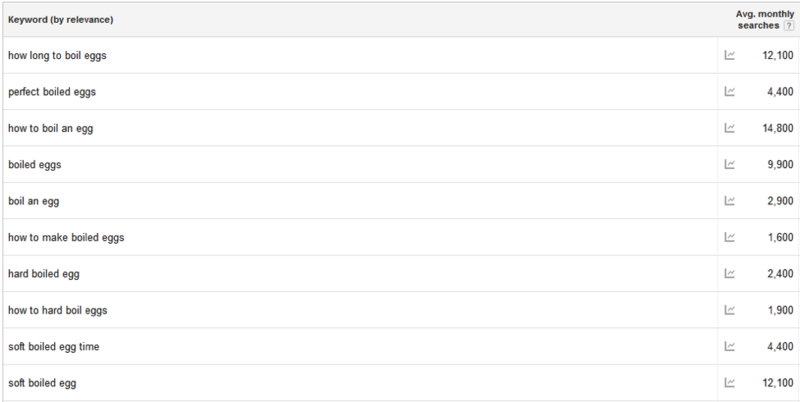800x402 pixels.
Task: Open trend chart icon for 'perfect boiled eggs'
Action: coord(730,91)
